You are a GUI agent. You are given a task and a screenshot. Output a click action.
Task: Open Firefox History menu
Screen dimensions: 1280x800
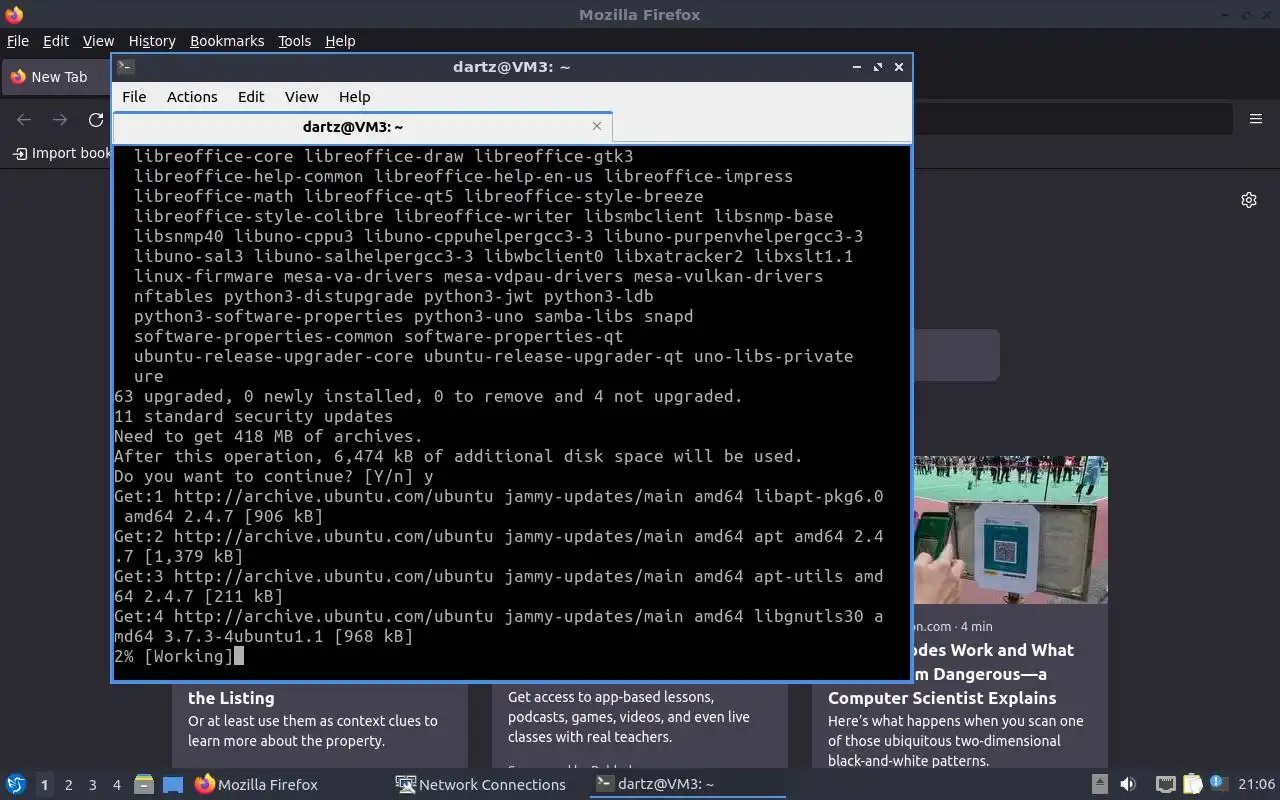152,41
